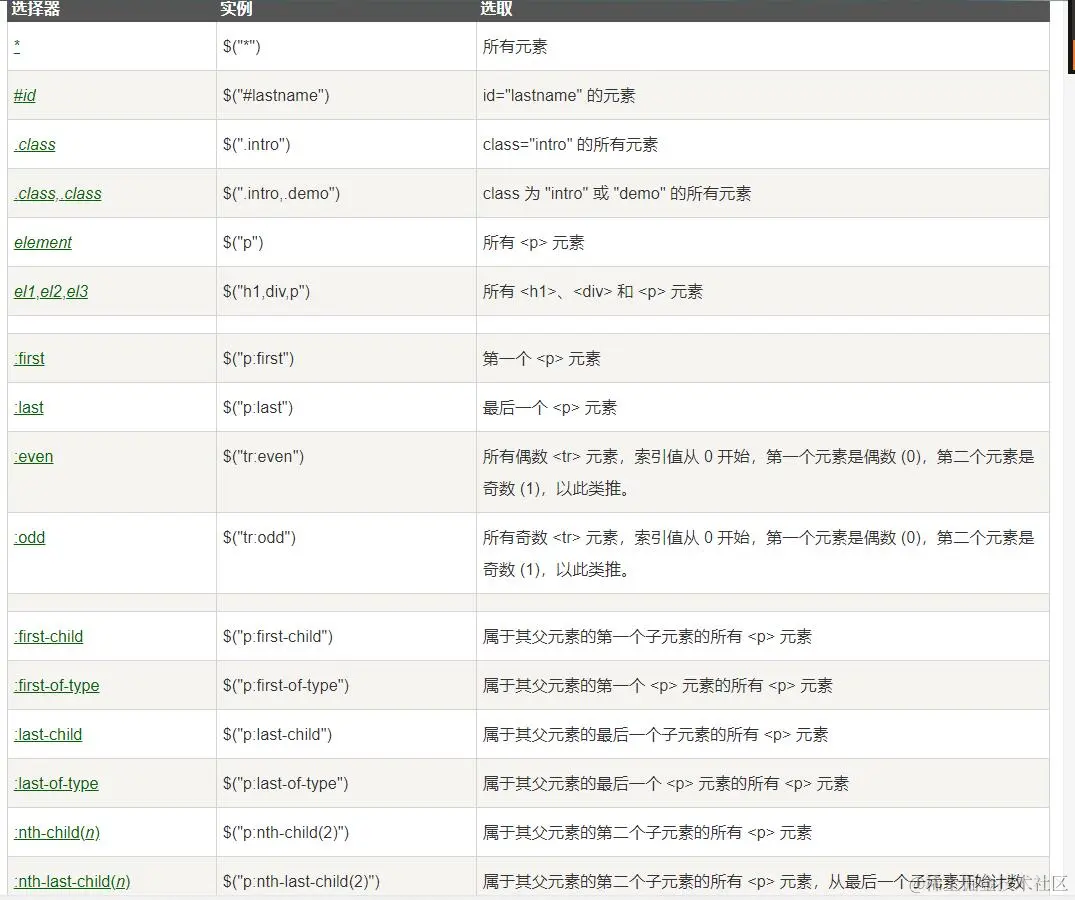The width and height of the screenshot is (1075, 900).
Task: Open the .class selector reference
Action: 34,144
